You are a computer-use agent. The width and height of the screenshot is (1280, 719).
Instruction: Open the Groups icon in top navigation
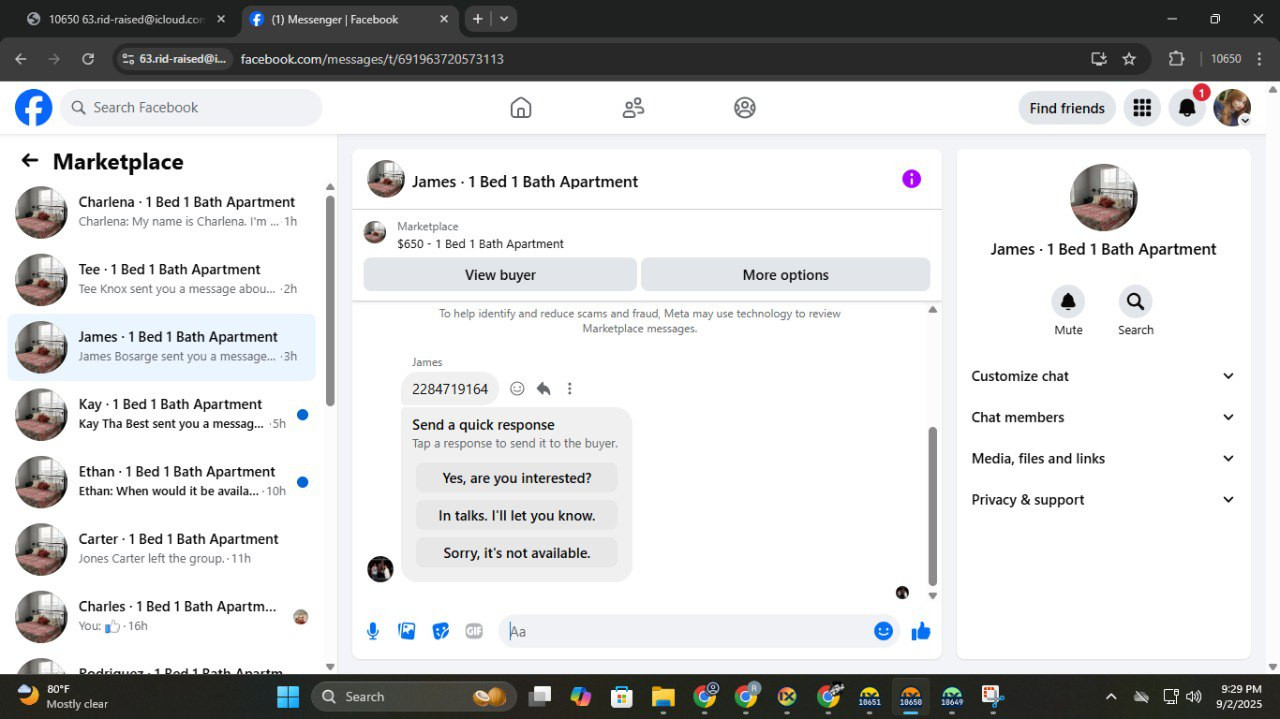[x=745, y=108]
